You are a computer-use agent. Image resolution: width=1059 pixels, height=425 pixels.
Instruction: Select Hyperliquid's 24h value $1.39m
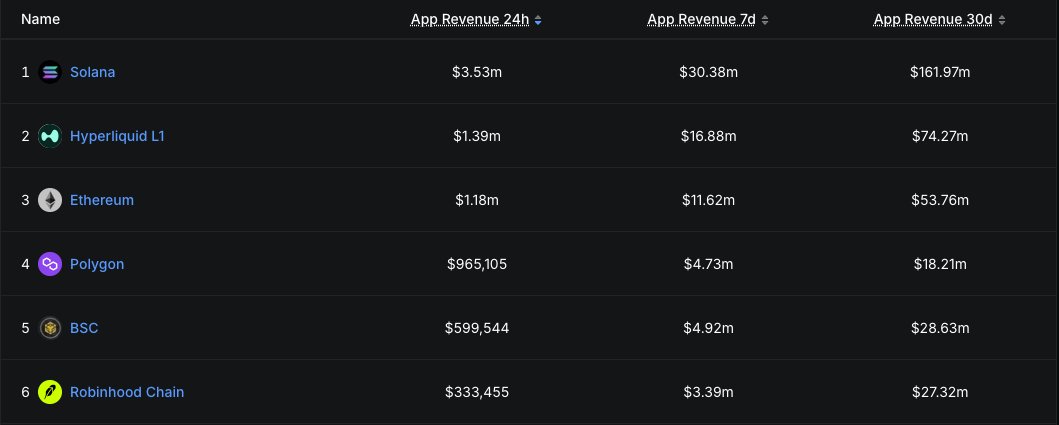tap(477, 136)
